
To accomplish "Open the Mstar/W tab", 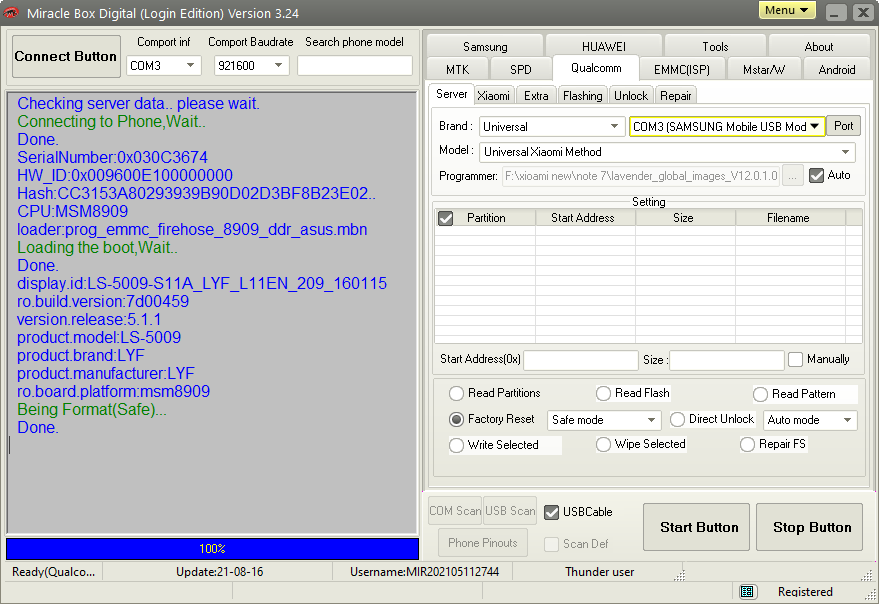I will coord(764,70).
